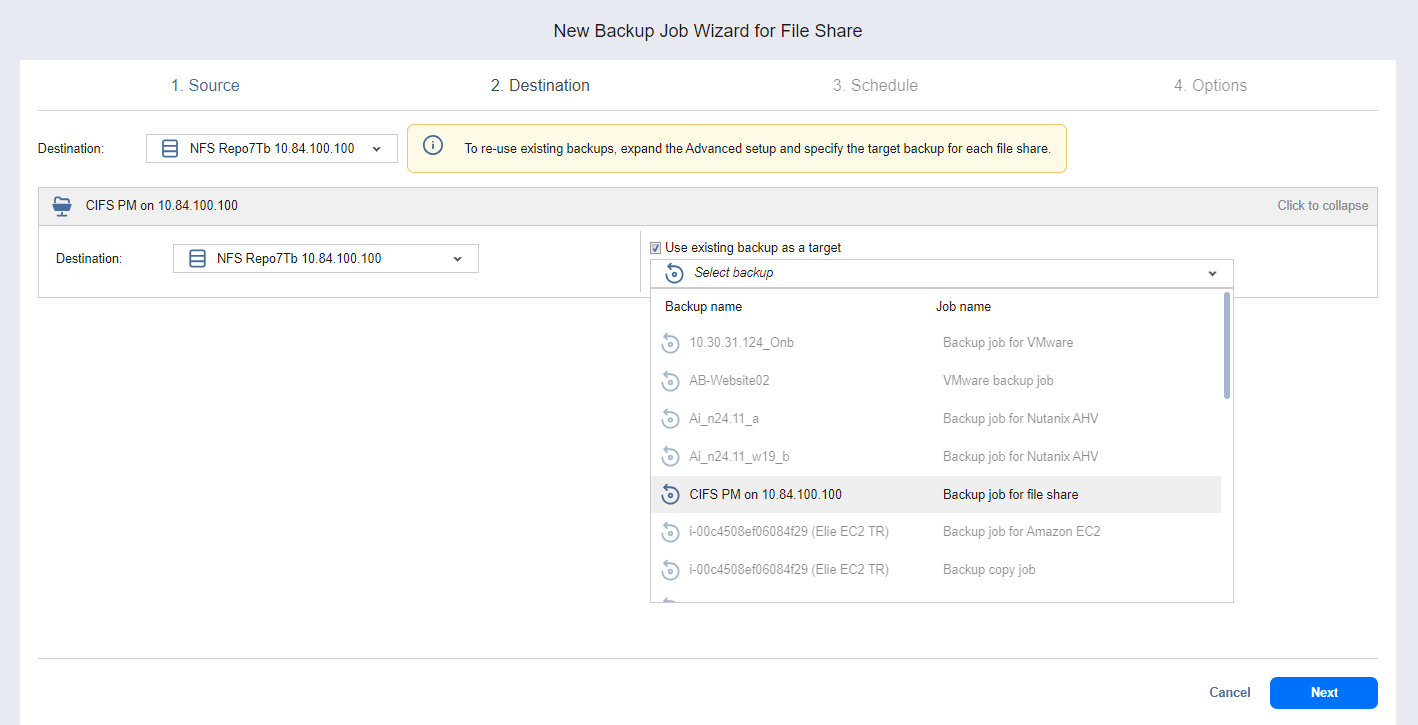Go to the 1. Source step
This screenshot has height=725, width=1418.
click(x=205, y=86)
